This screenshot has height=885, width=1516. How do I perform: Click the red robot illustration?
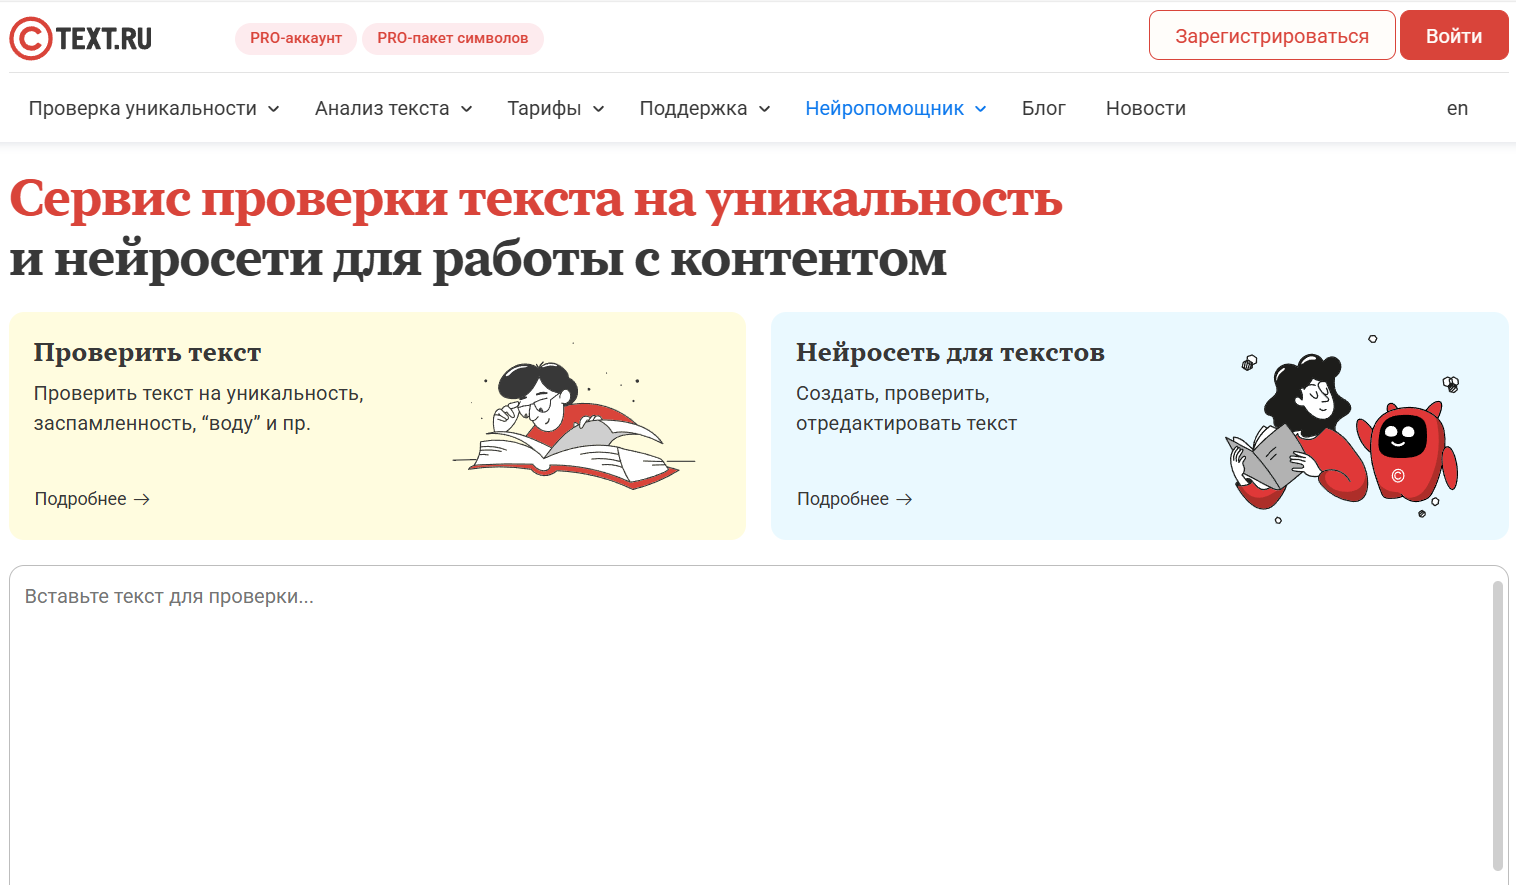(x=1405, y=450)
